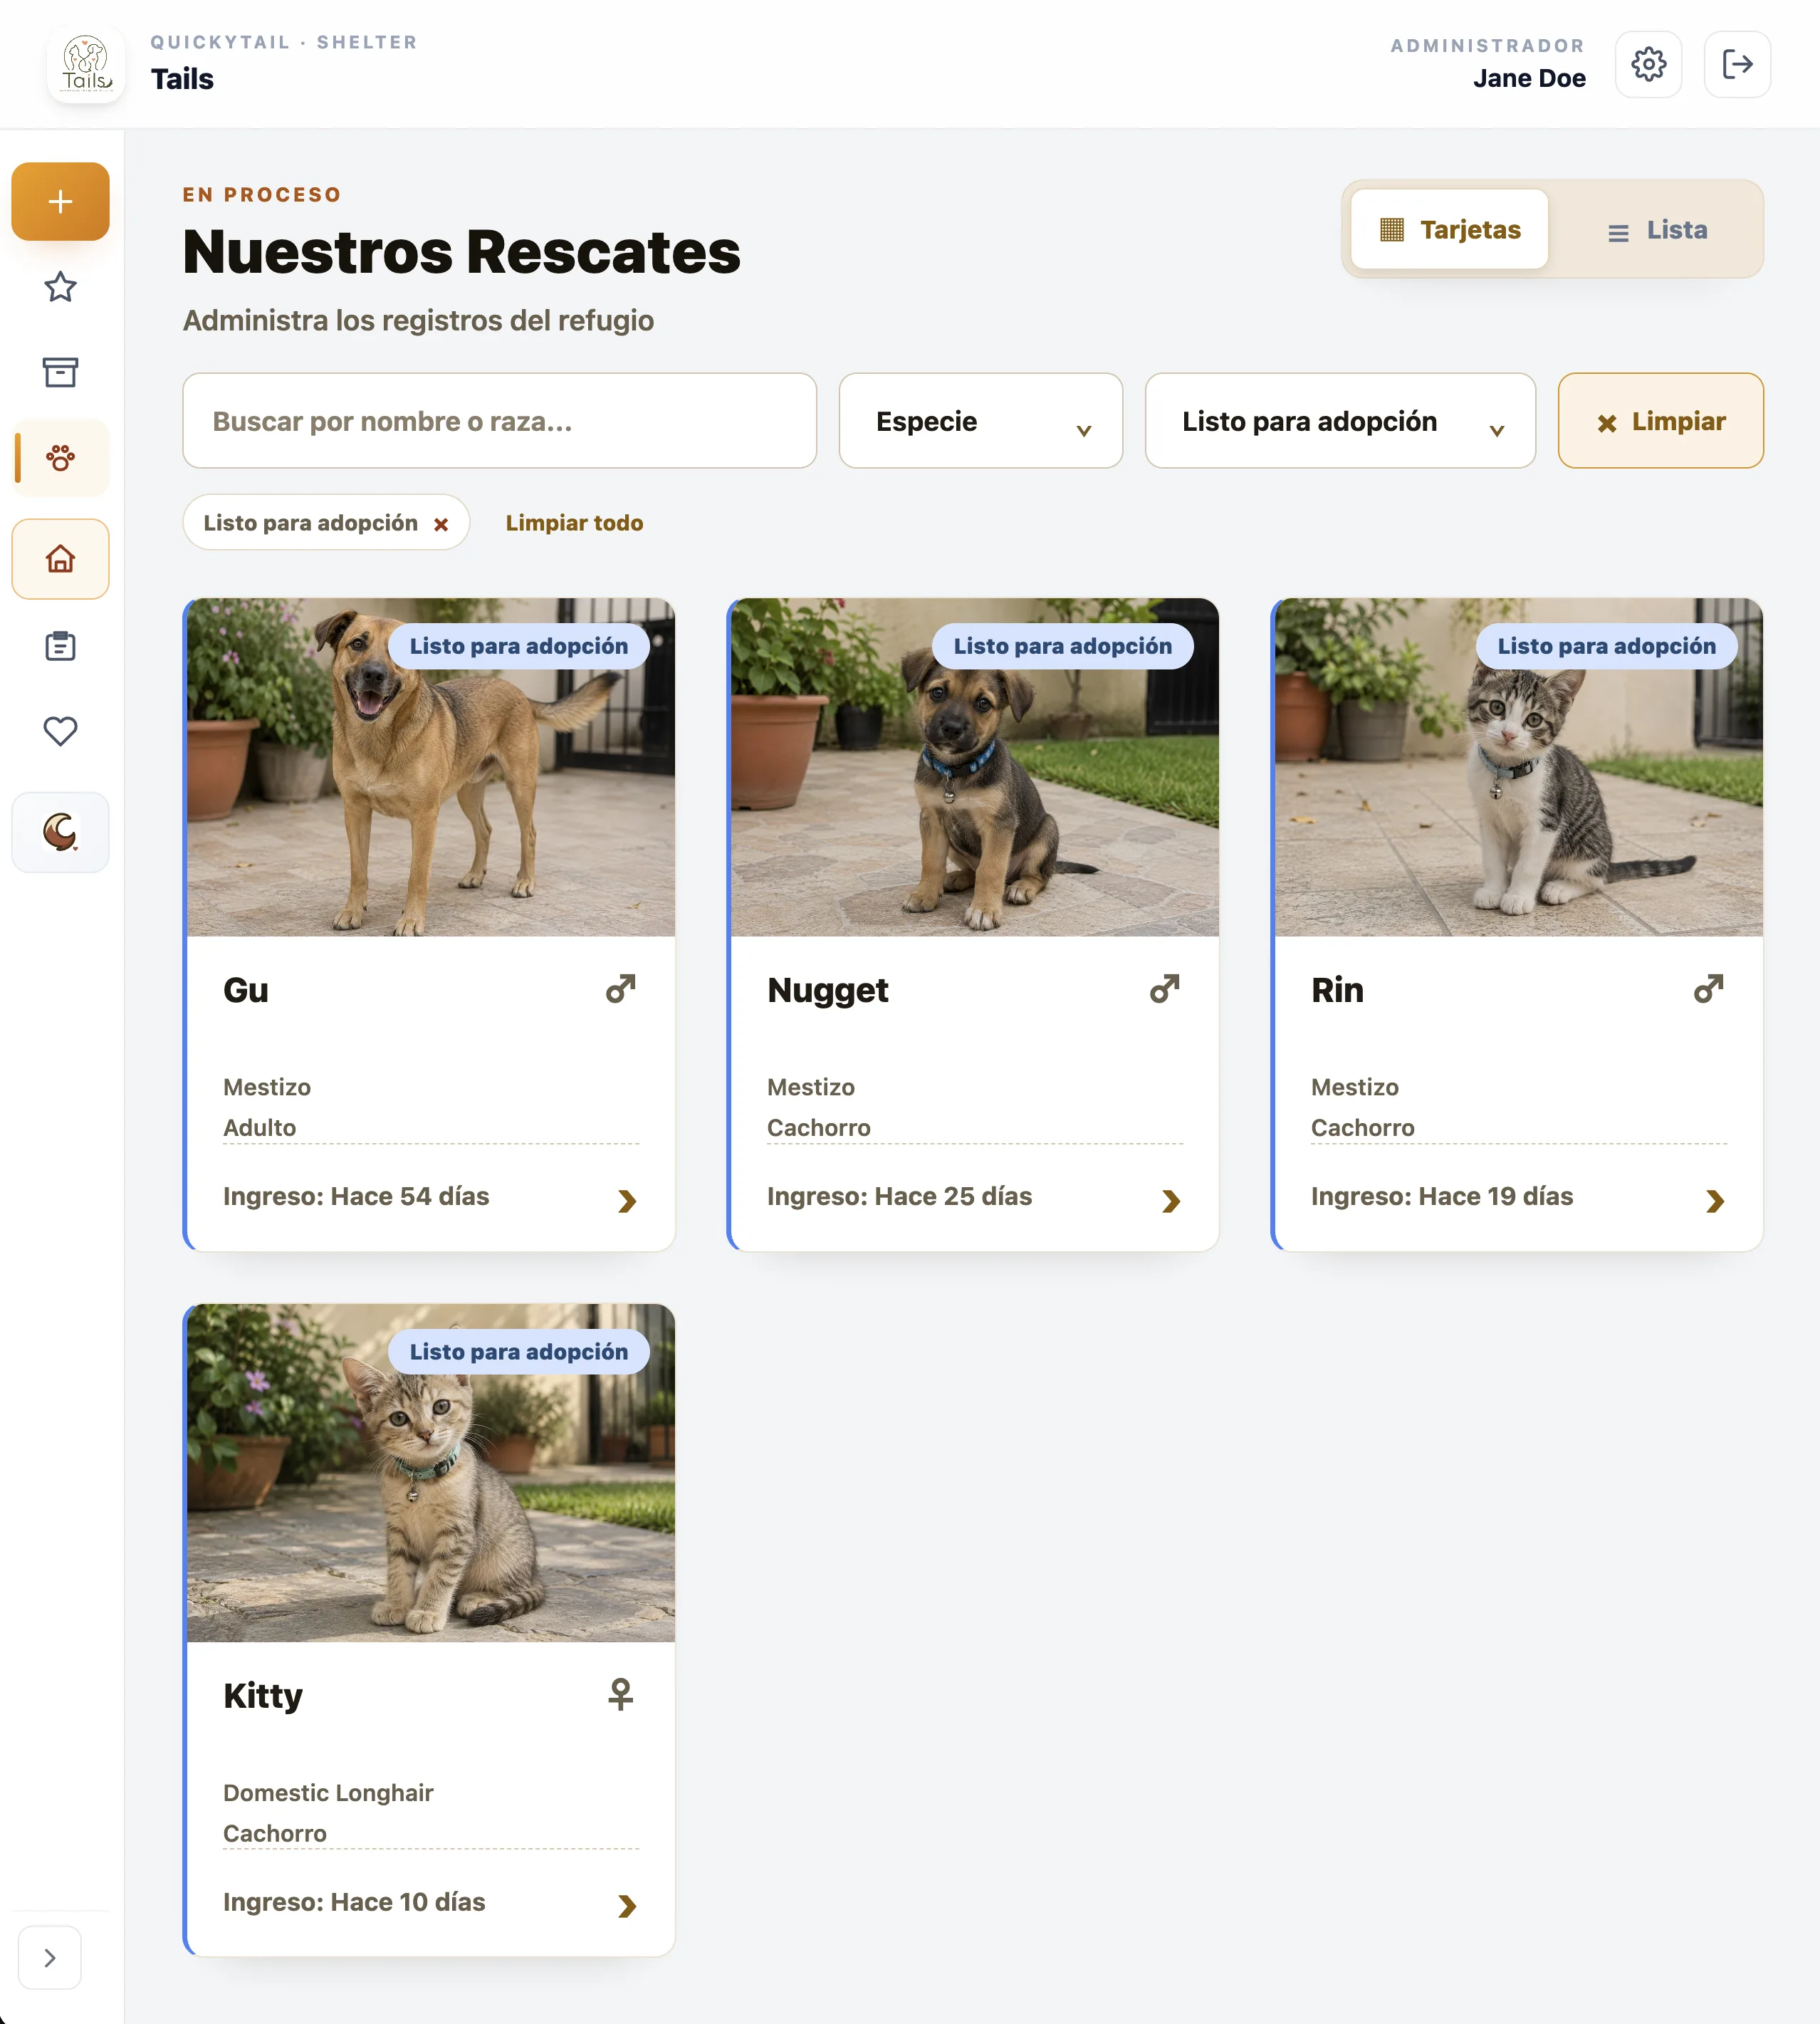Open Kitty's photo thumbnail
Image resolution: width=1820 pixels, height=2024 pixels.
coord(431,1472)
